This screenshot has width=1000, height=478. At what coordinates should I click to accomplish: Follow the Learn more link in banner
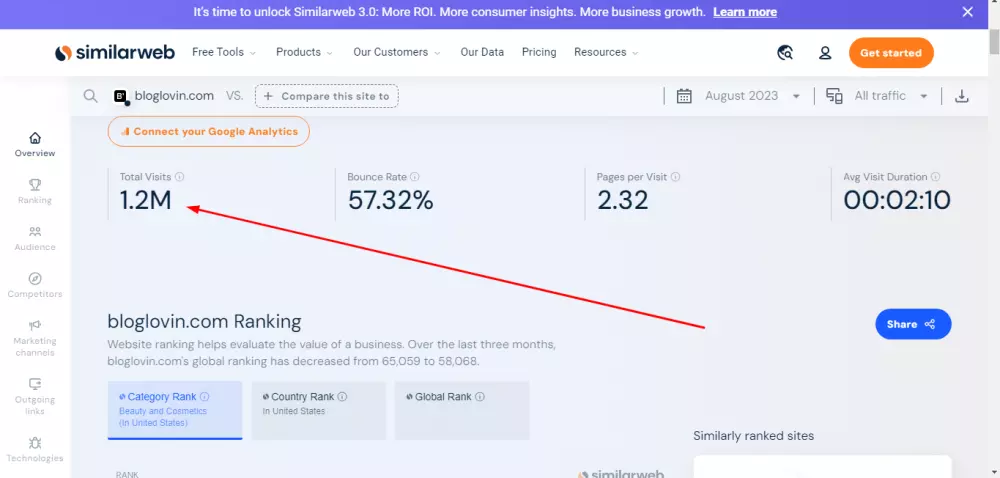745,12
